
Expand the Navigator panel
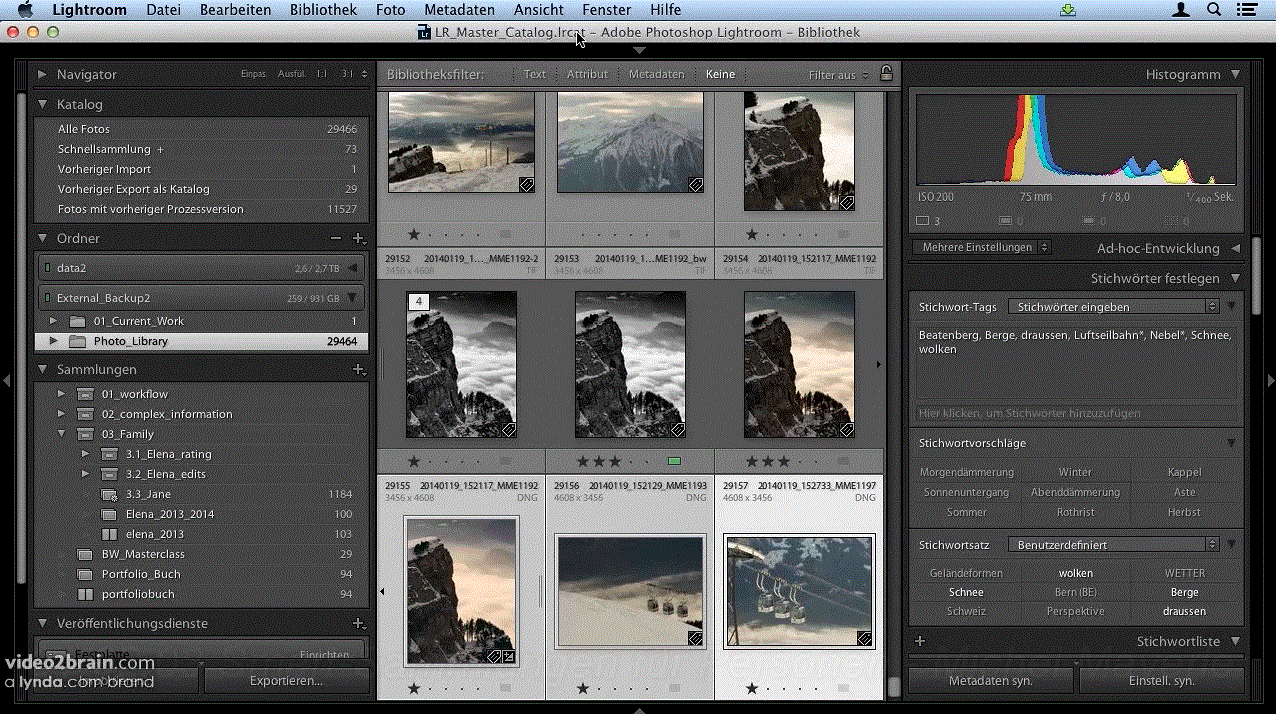click(x=42, y=74)
